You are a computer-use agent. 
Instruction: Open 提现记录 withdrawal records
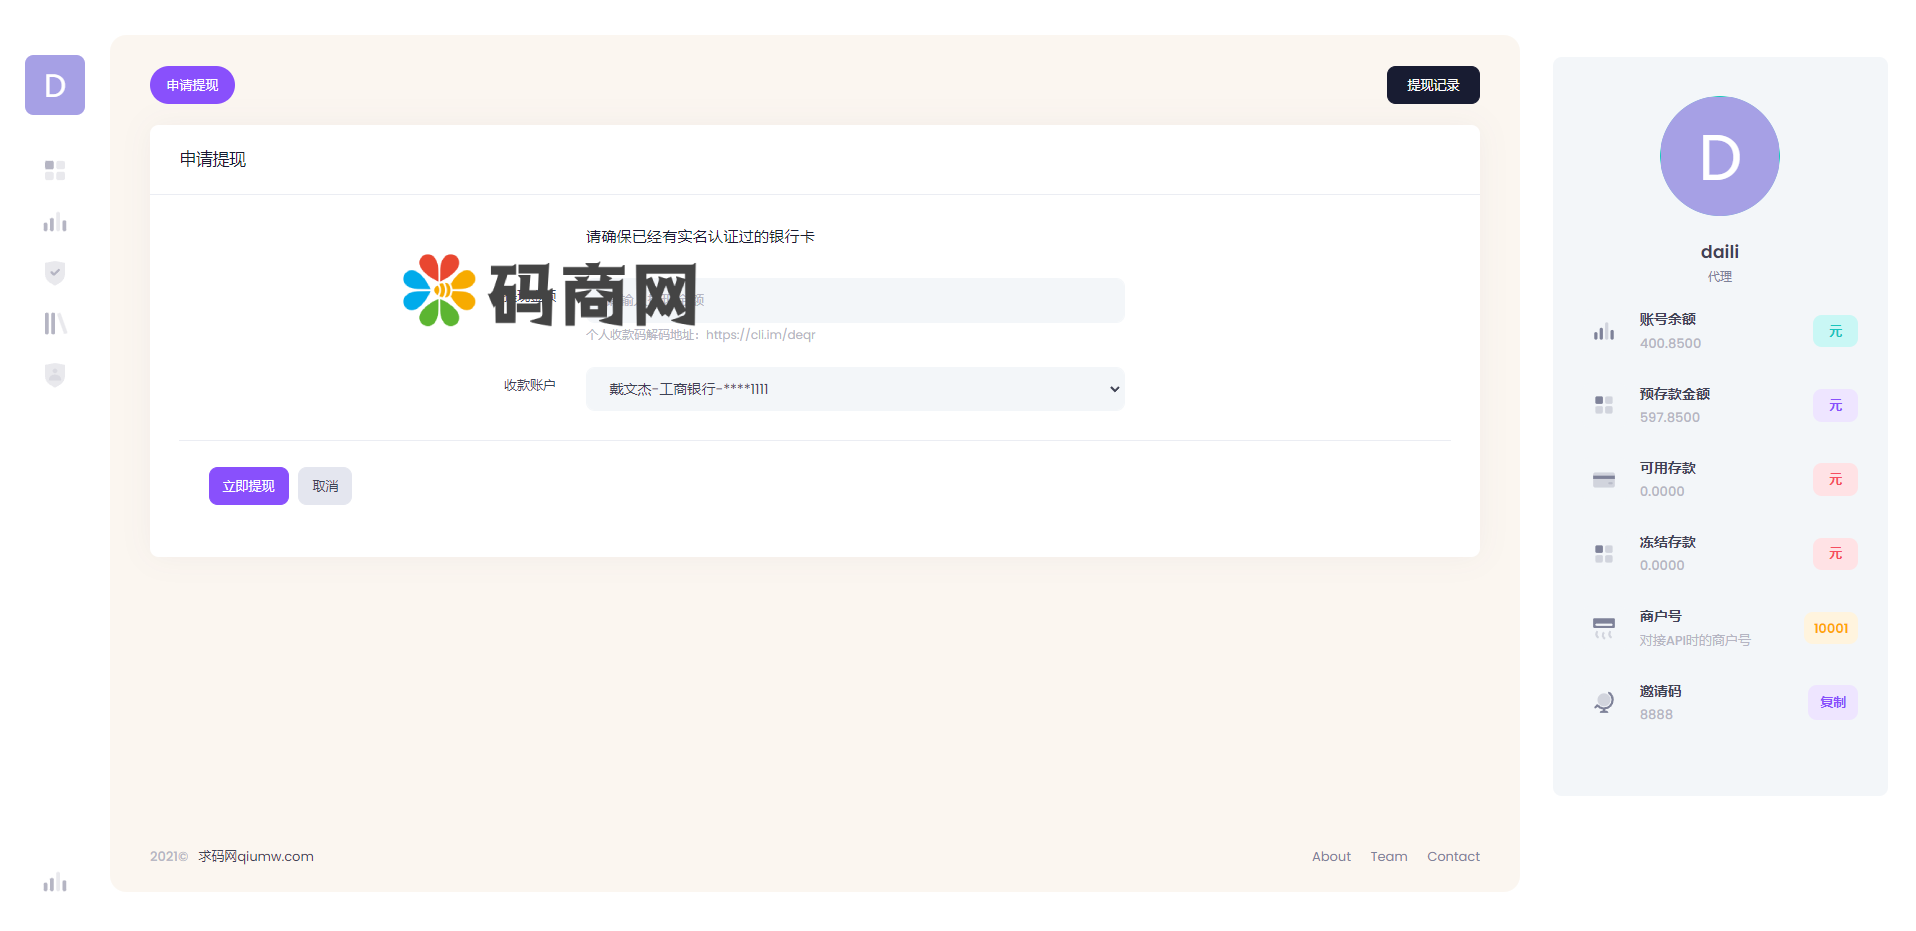[1432, 85]
